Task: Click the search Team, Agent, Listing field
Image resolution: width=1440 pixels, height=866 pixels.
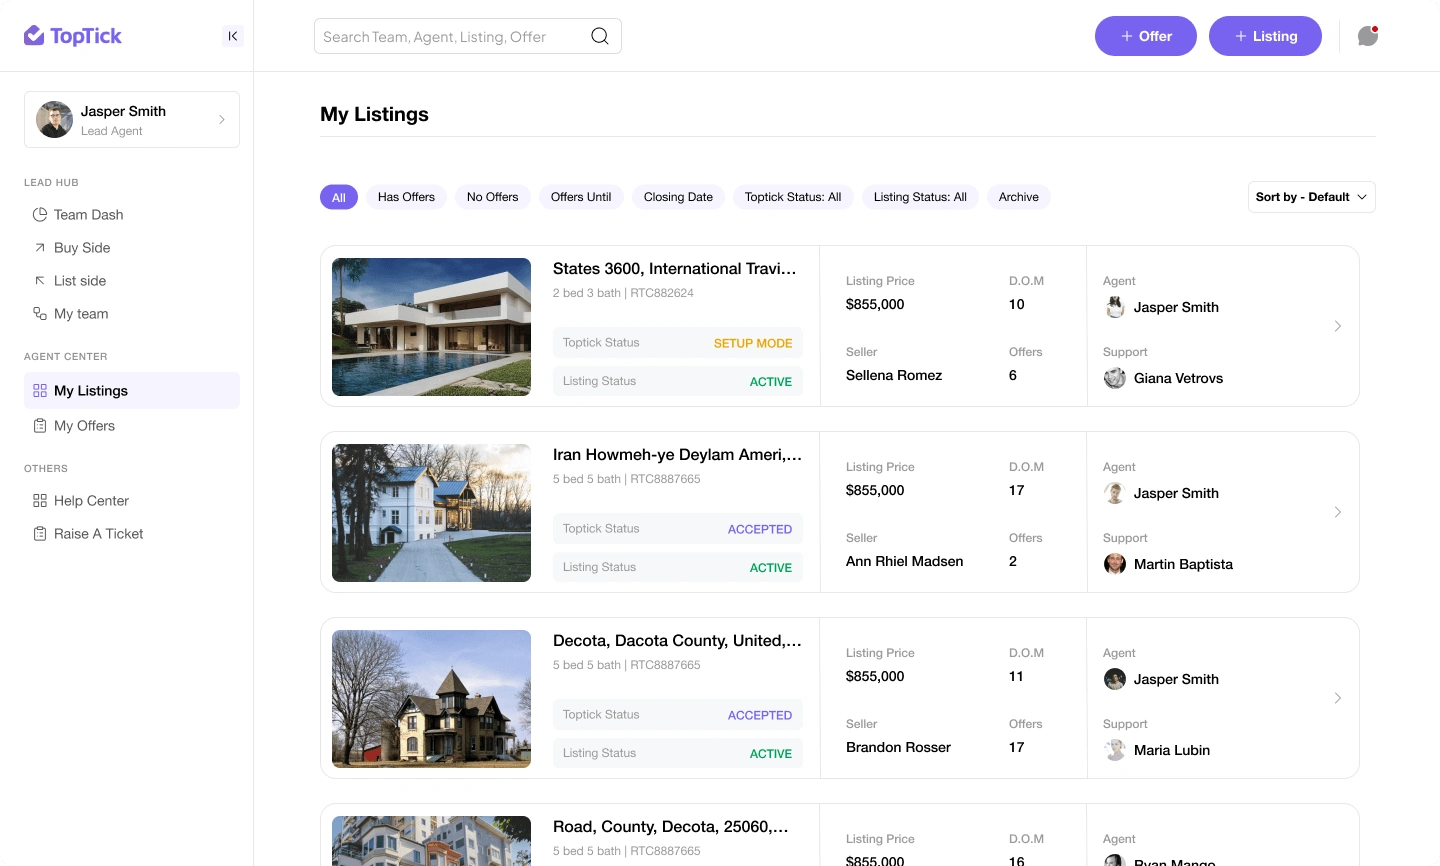Action: pyautogui.click(x=468, y=36)
